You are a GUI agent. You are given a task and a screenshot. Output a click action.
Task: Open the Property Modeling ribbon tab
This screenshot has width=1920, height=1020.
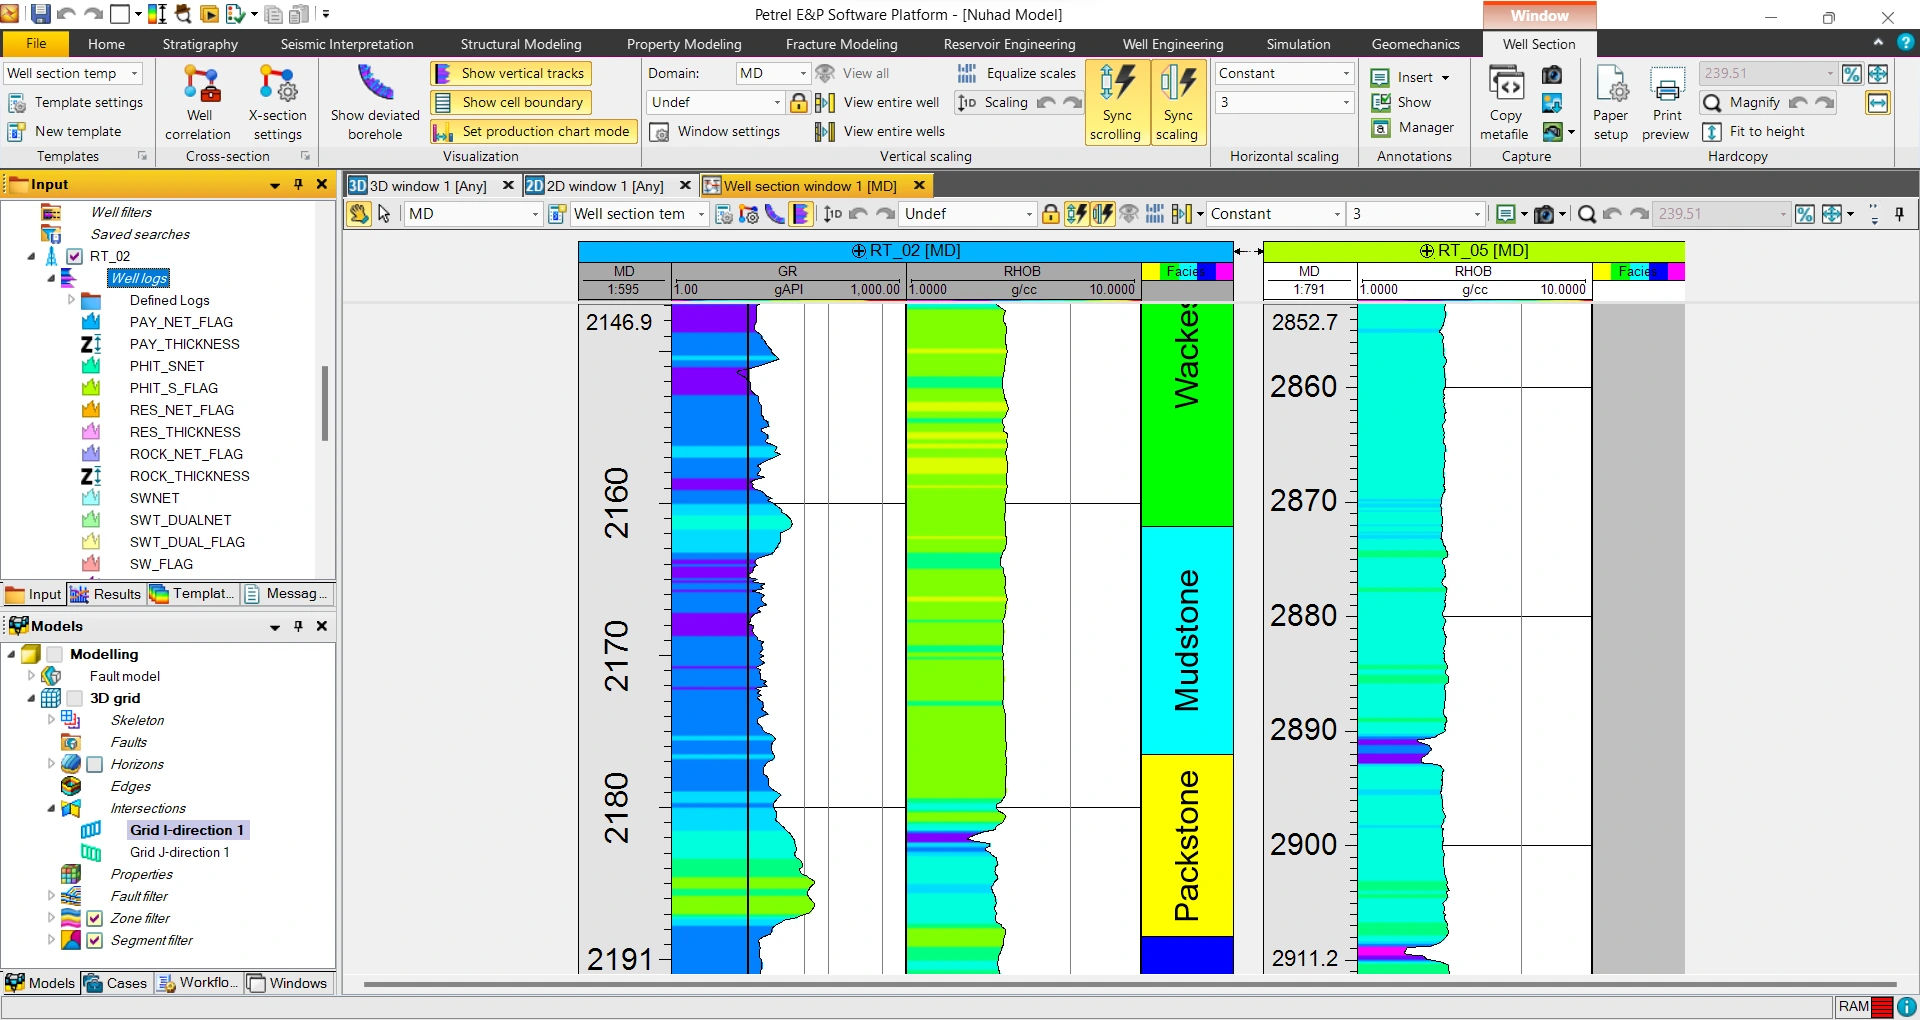pyautogui.click(x=684, y=44)
